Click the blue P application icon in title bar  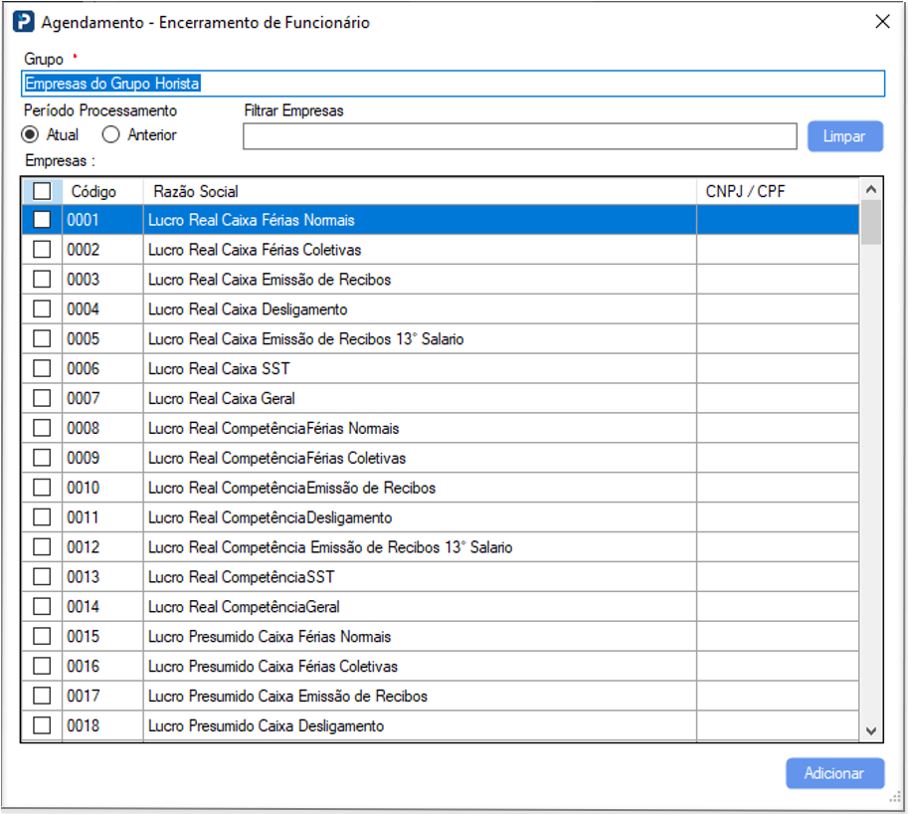point(23,22)
